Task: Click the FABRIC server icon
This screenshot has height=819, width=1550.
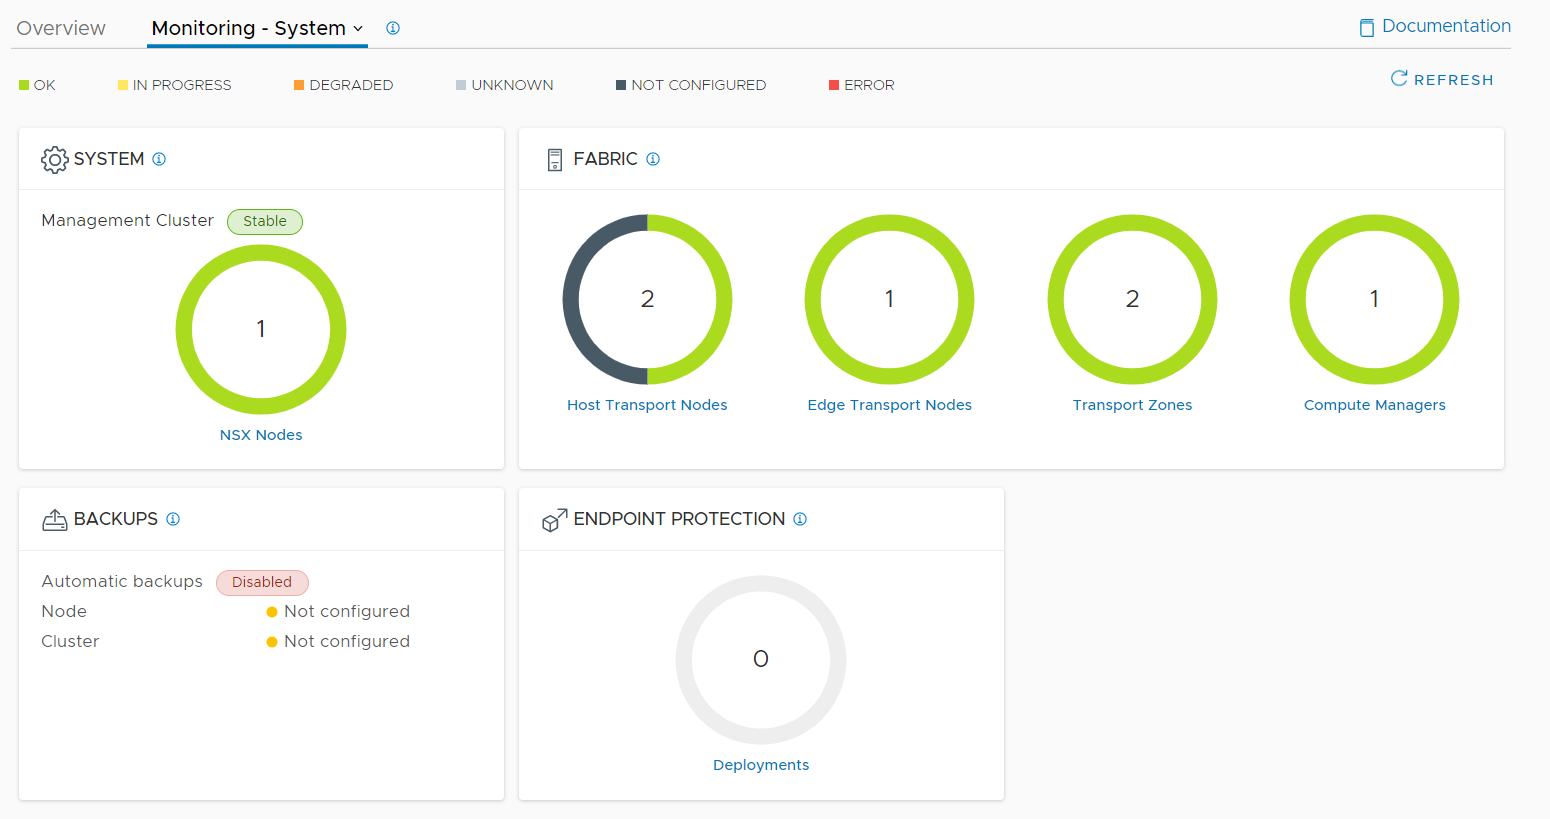Action: 555,160
